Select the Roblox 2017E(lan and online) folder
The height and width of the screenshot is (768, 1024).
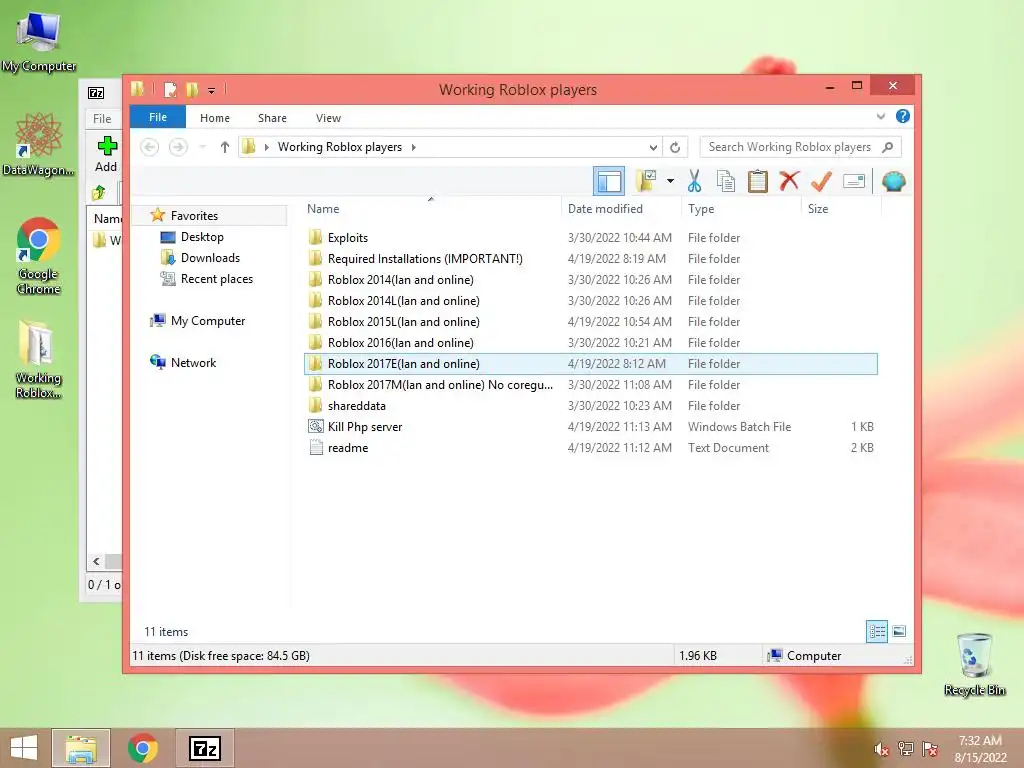click(590, 364)
